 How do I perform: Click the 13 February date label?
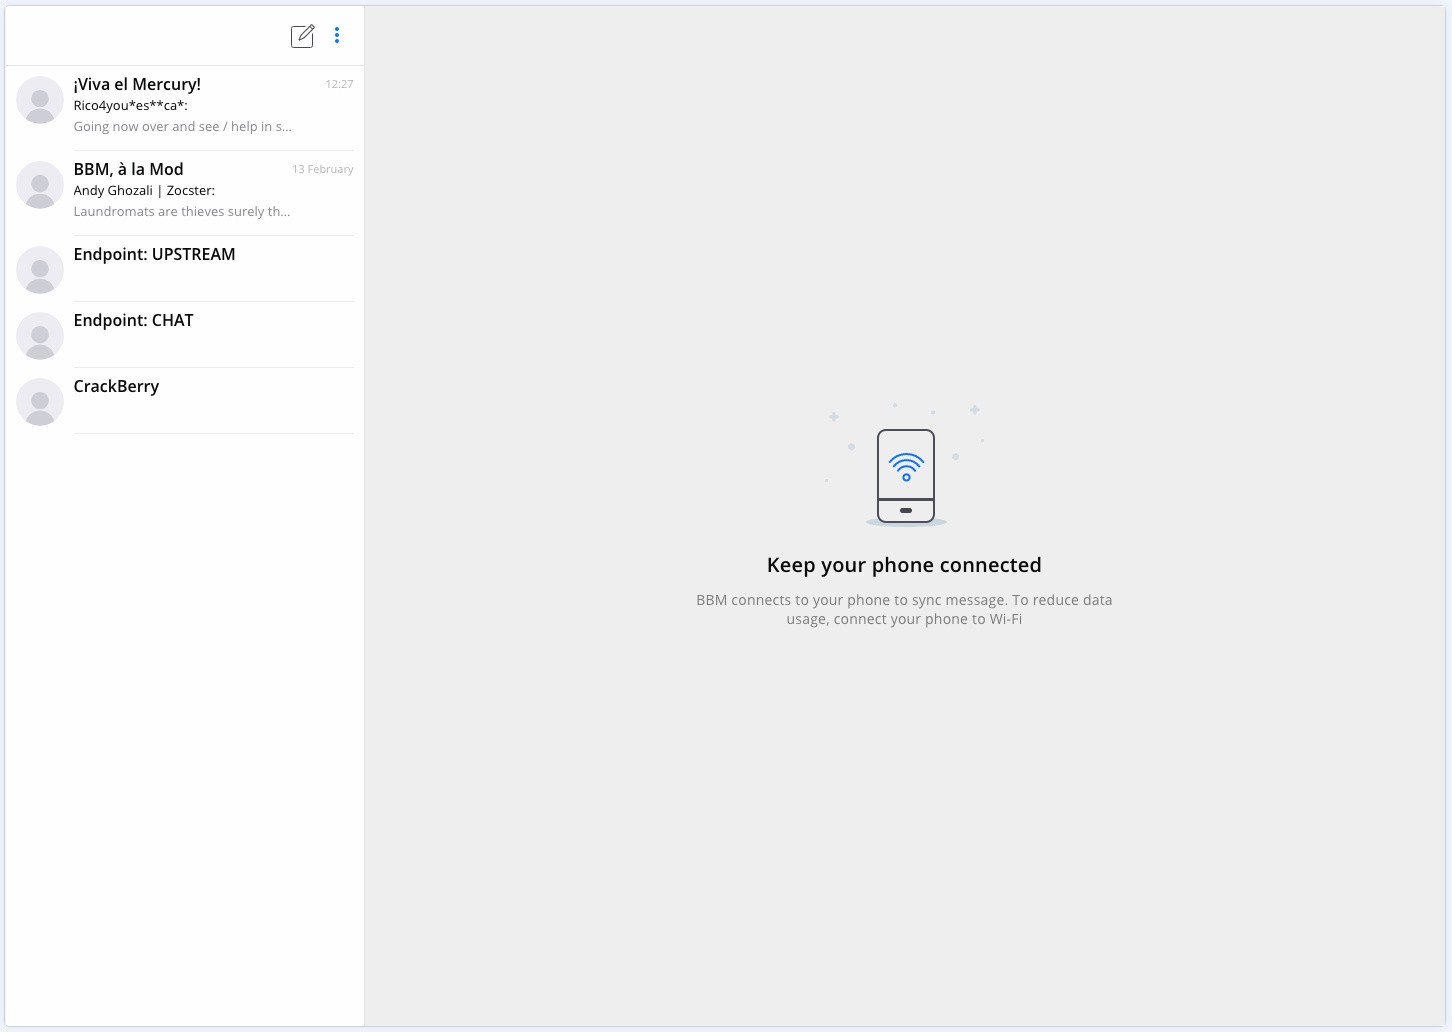(322, 169)
